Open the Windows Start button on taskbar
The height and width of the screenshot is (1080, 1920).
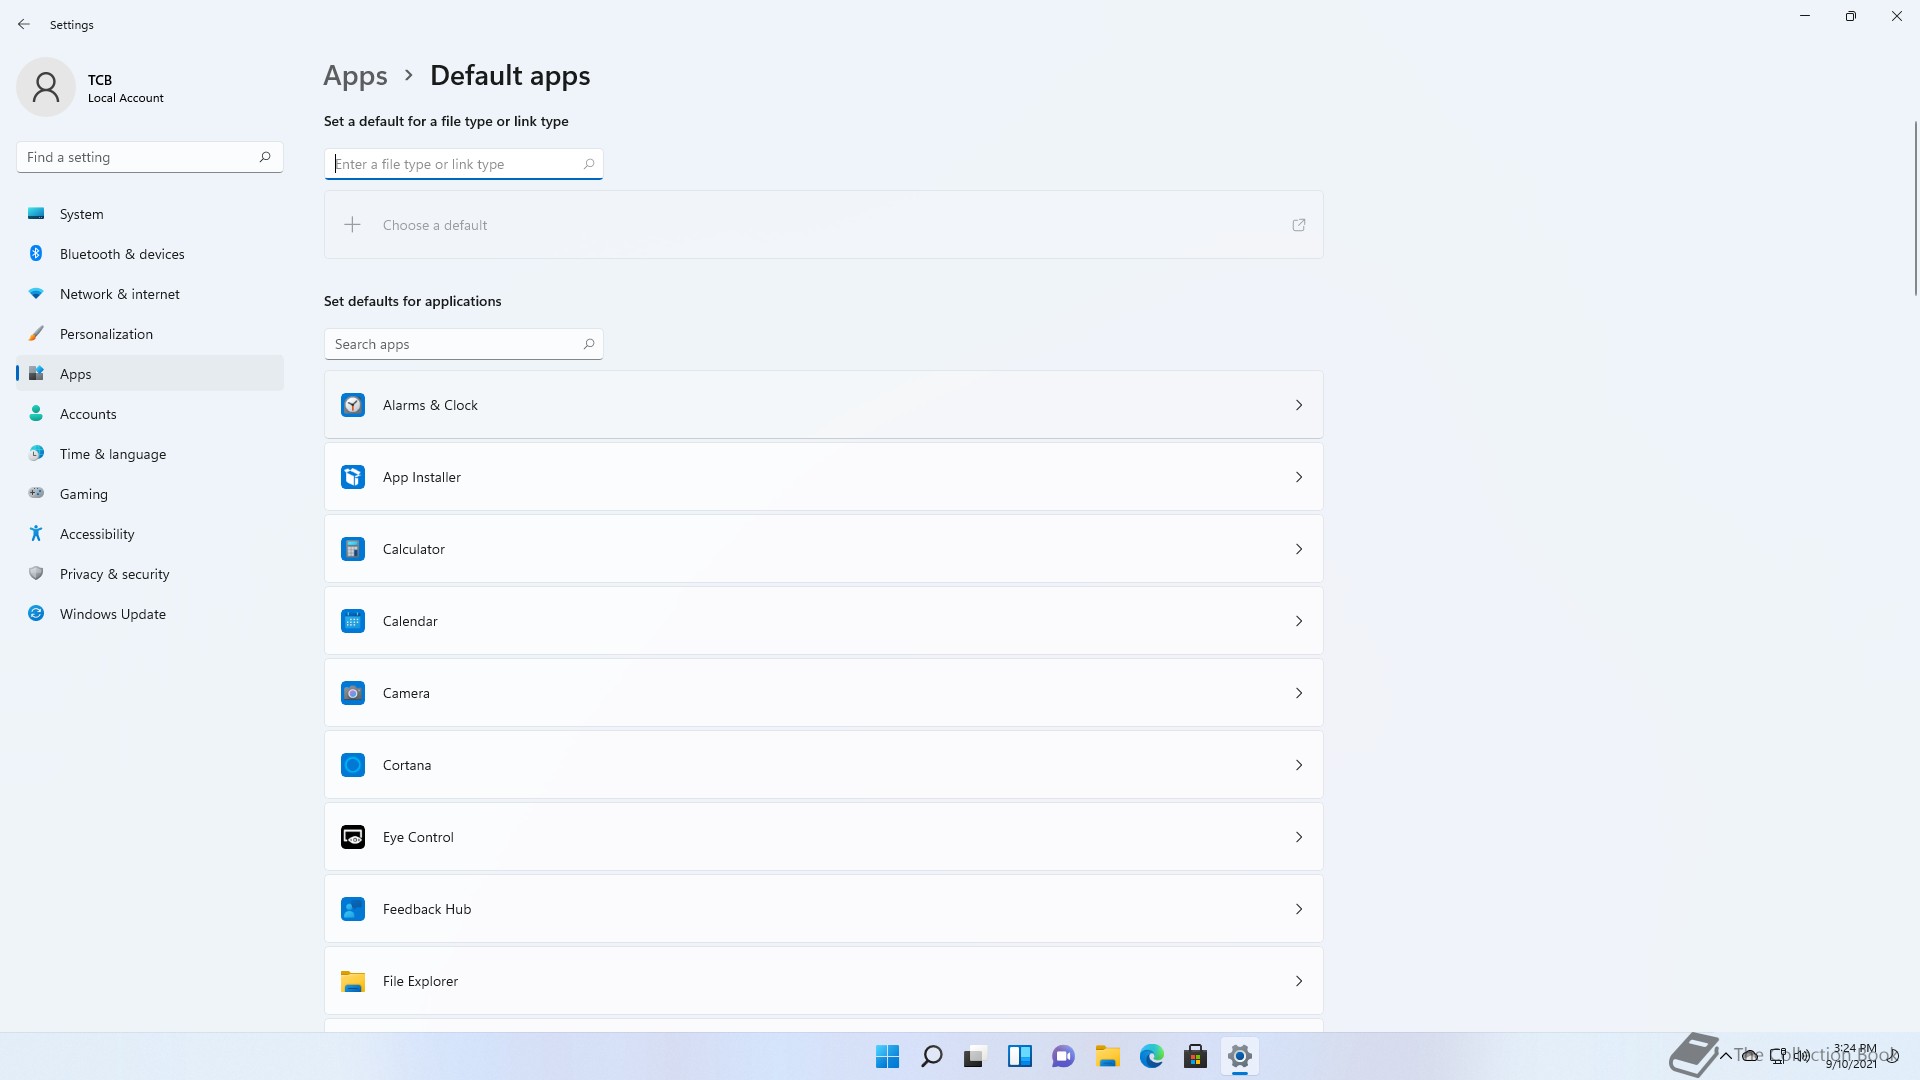click(887, 1056)
